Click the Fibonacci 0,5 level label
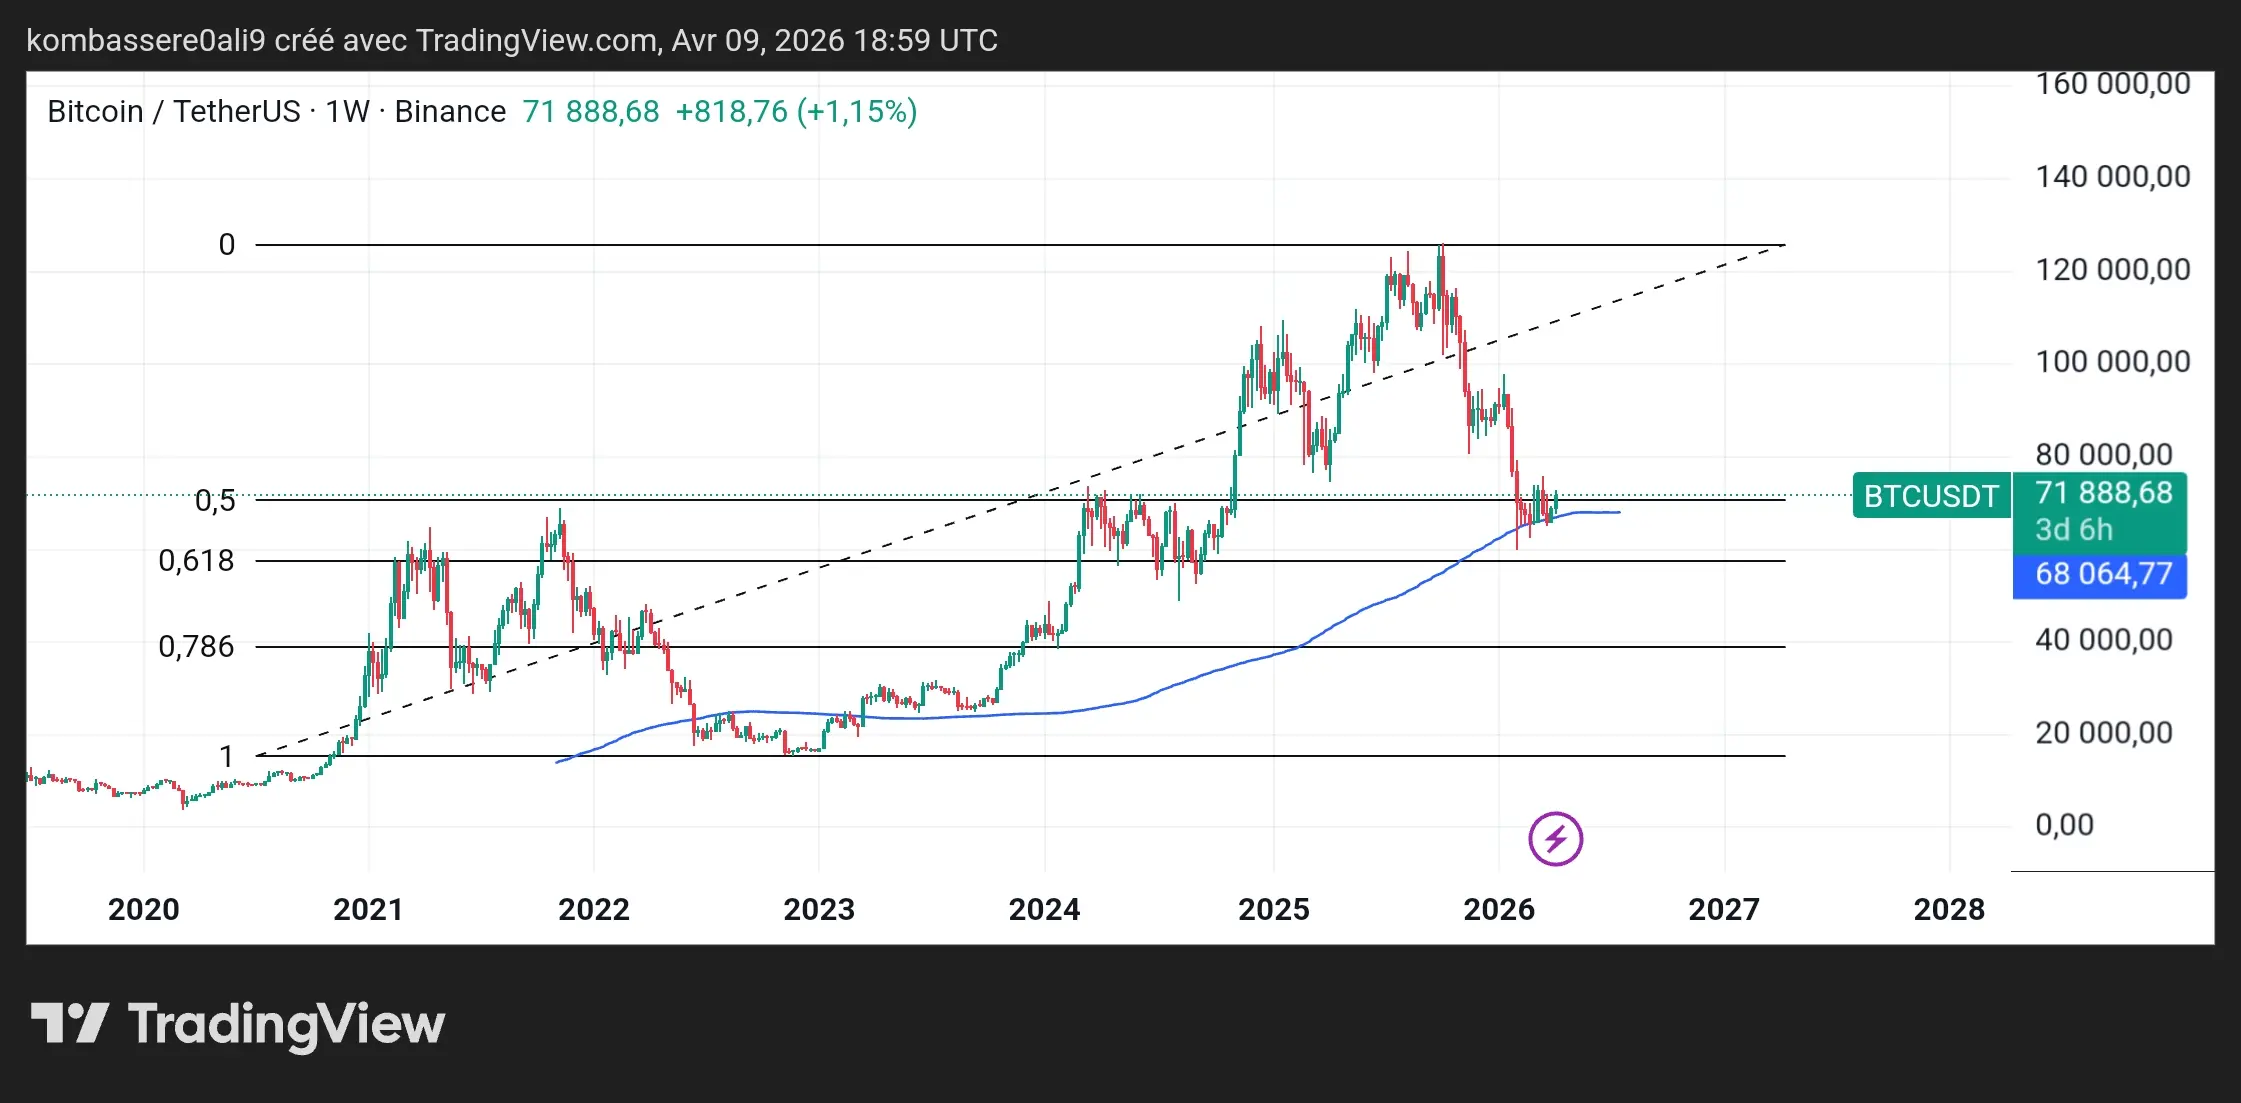The height and width of the screenshot is (1103, 2241). (x=215, y=501)
